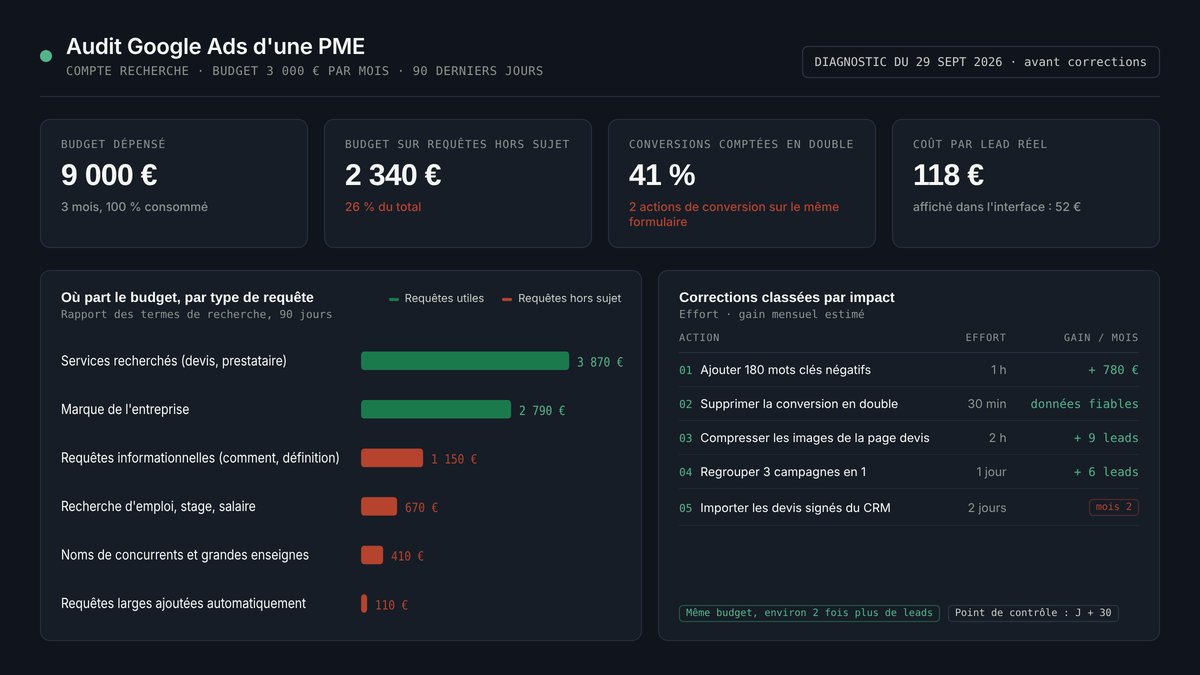
Task: Click the '3 870 €' bar value
Action: (600, 362)
